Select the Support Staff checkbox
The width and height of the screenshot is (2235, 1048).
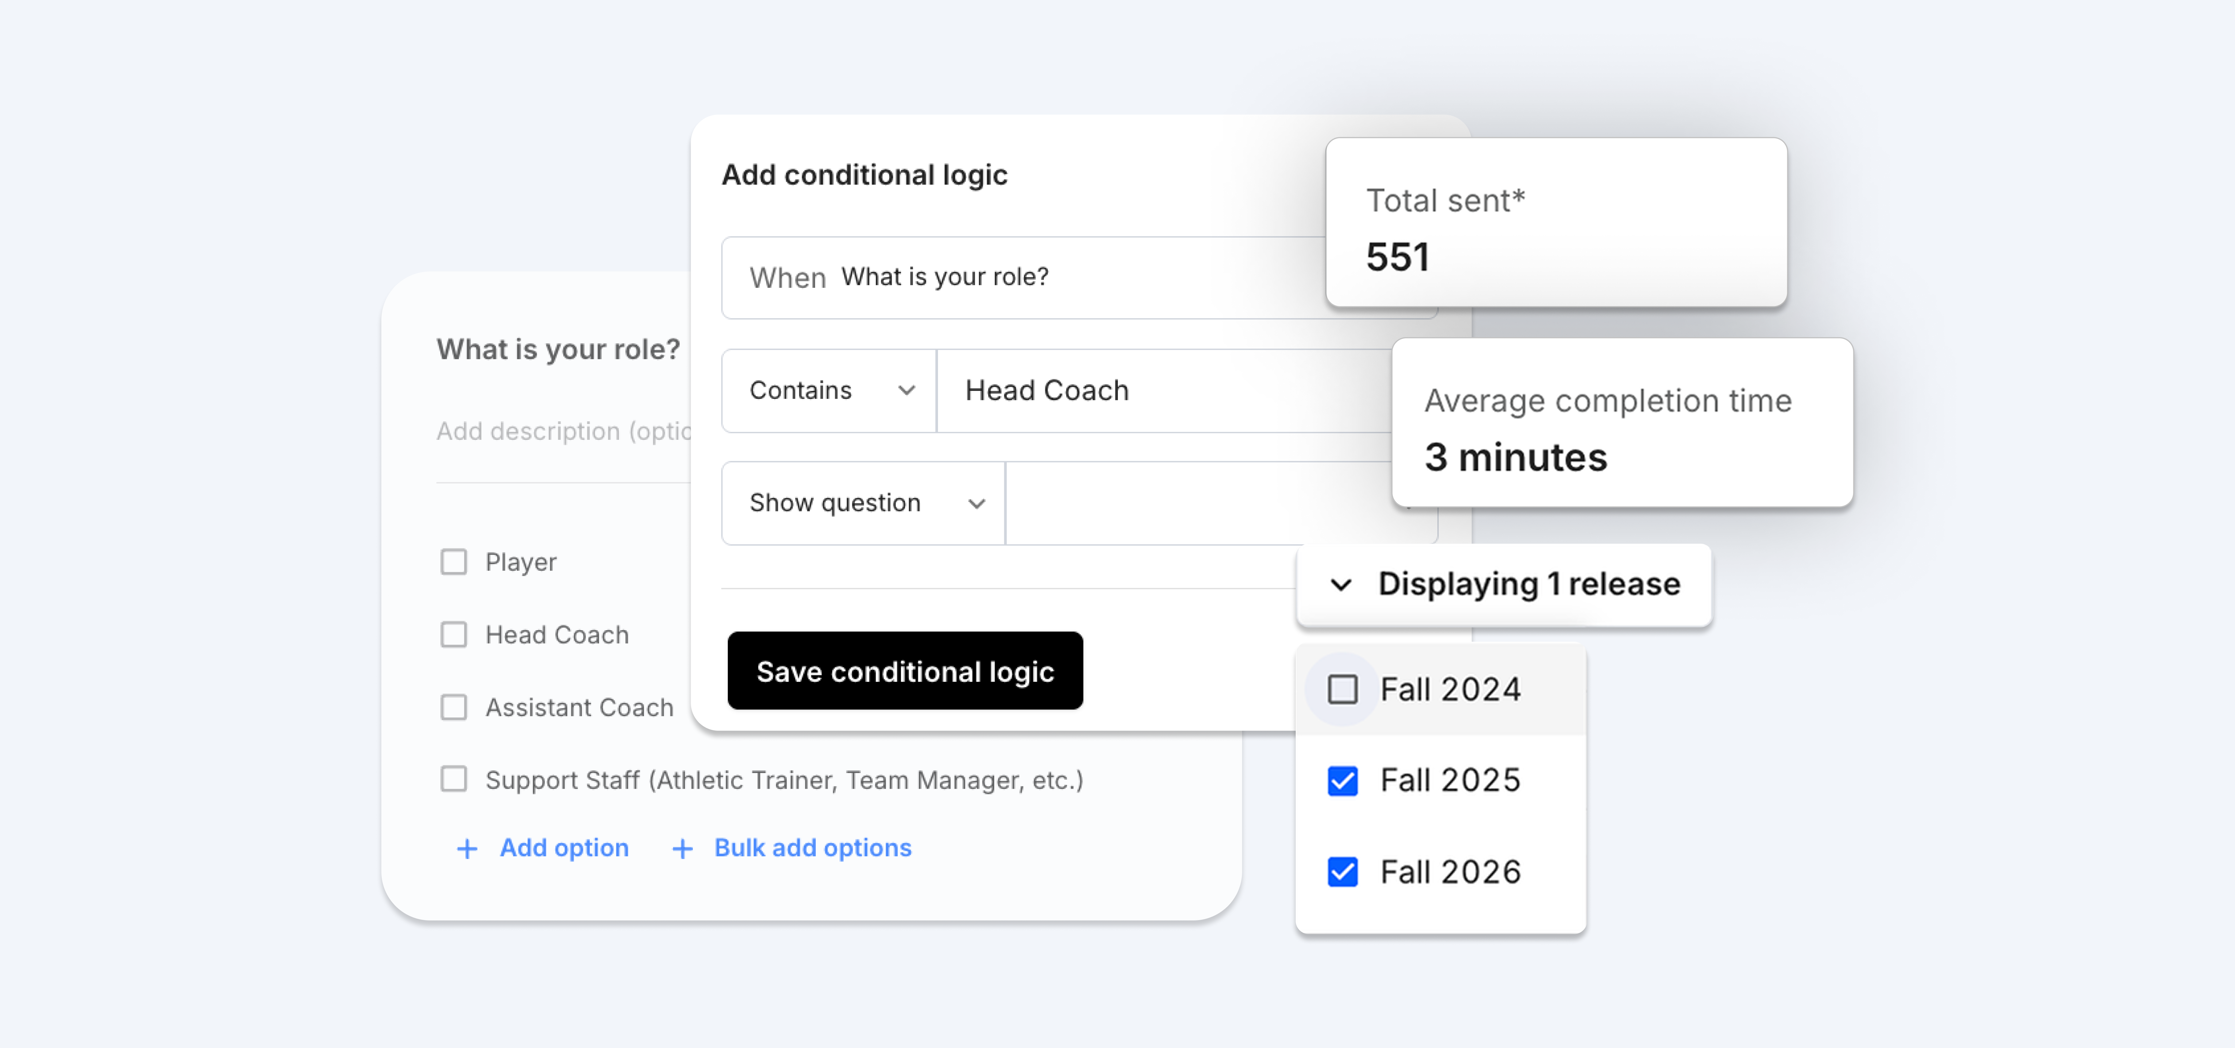pyautogui.click(x=454, y=779)
